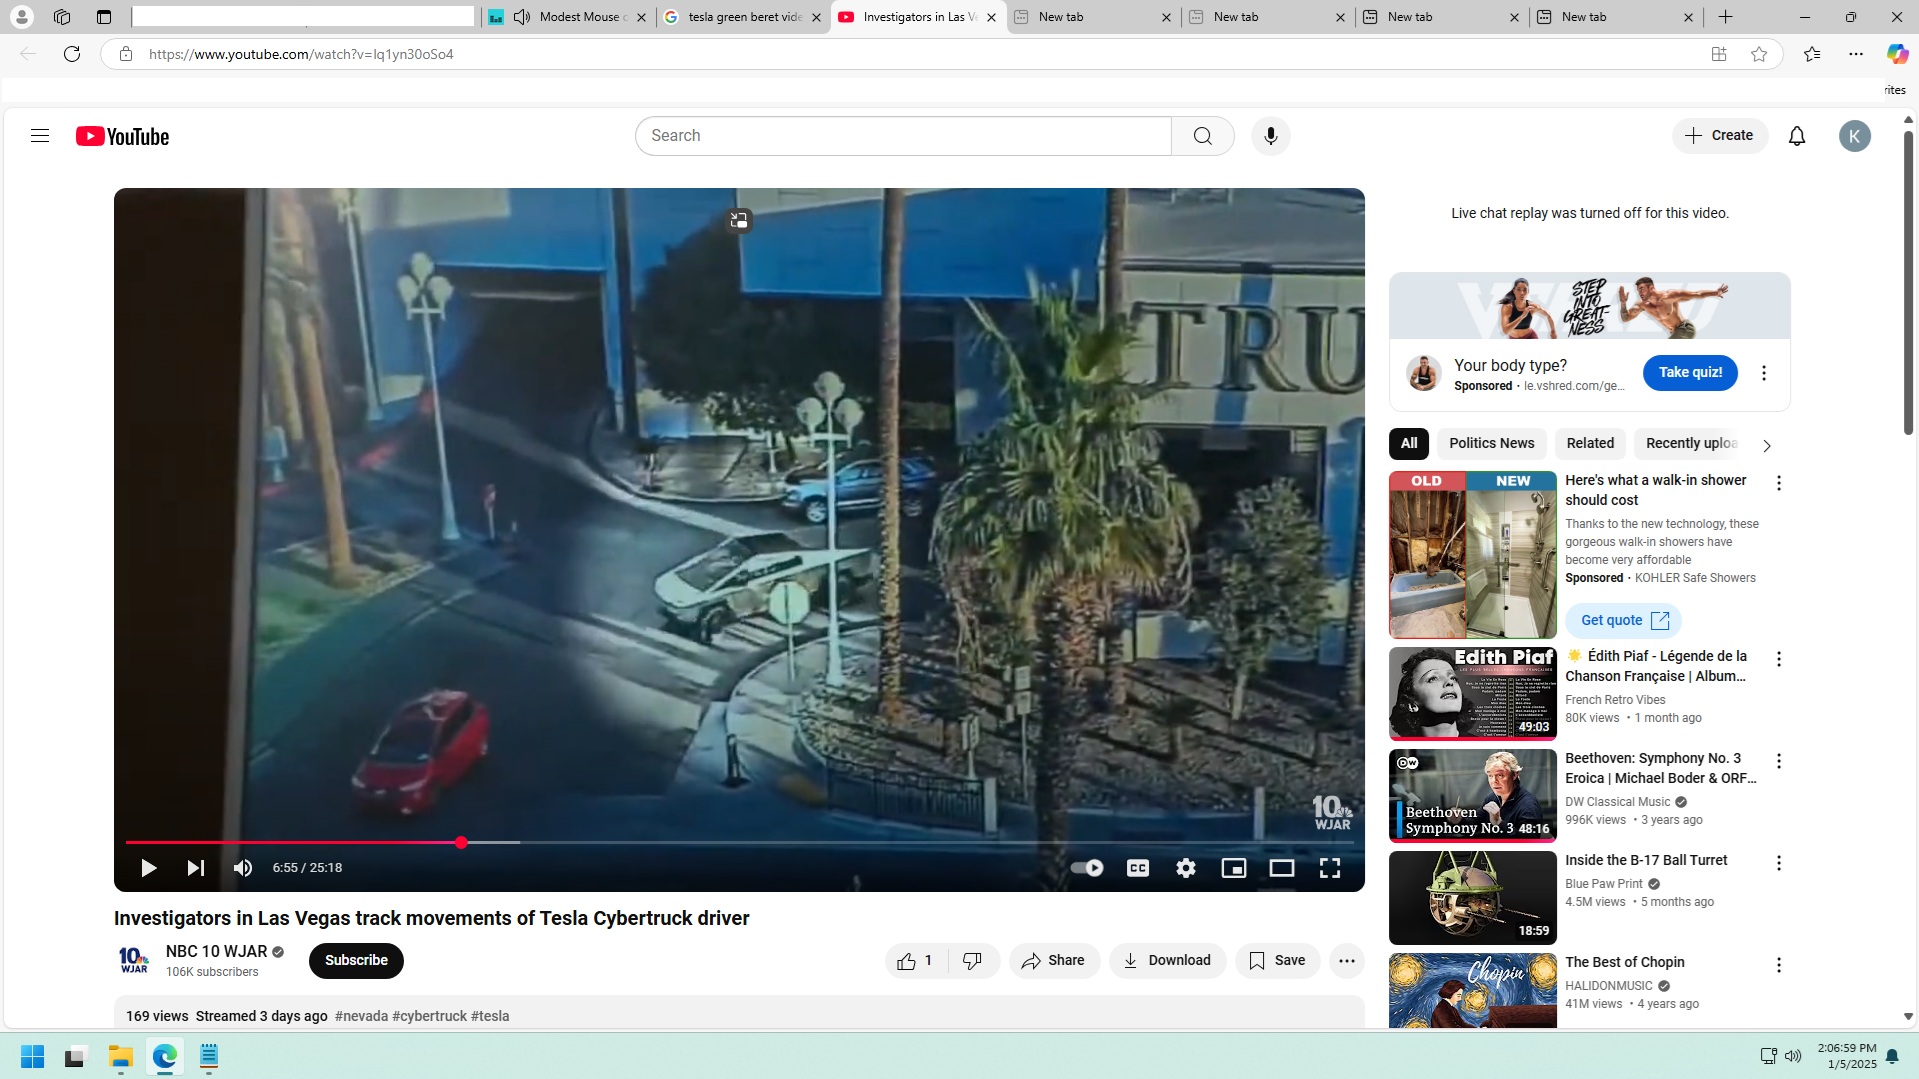View site information lock icon
The height and width of the screenshot is (1079, 1919).
pyautogui.click(x=126, y=54)
